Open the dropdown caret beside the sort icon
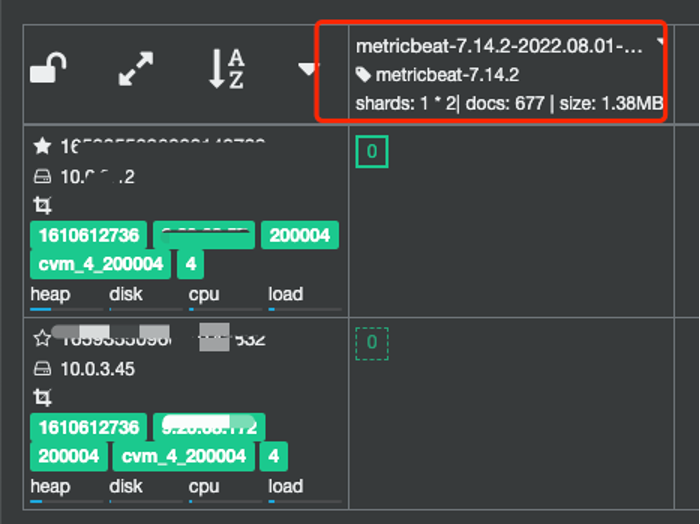Screen dimensions: 700x524 coord(307,69)
